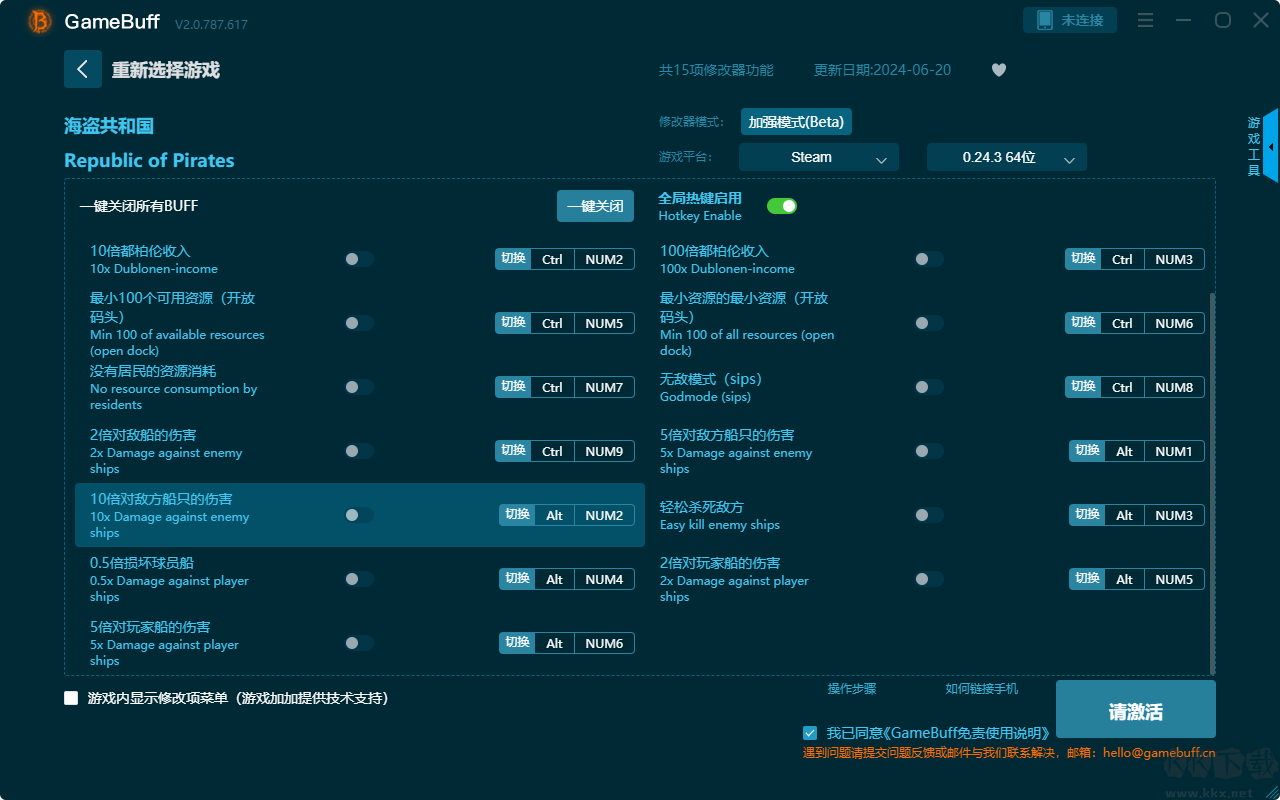Click the 切换 button for Easy kill hotkey

click(1087, 515)
